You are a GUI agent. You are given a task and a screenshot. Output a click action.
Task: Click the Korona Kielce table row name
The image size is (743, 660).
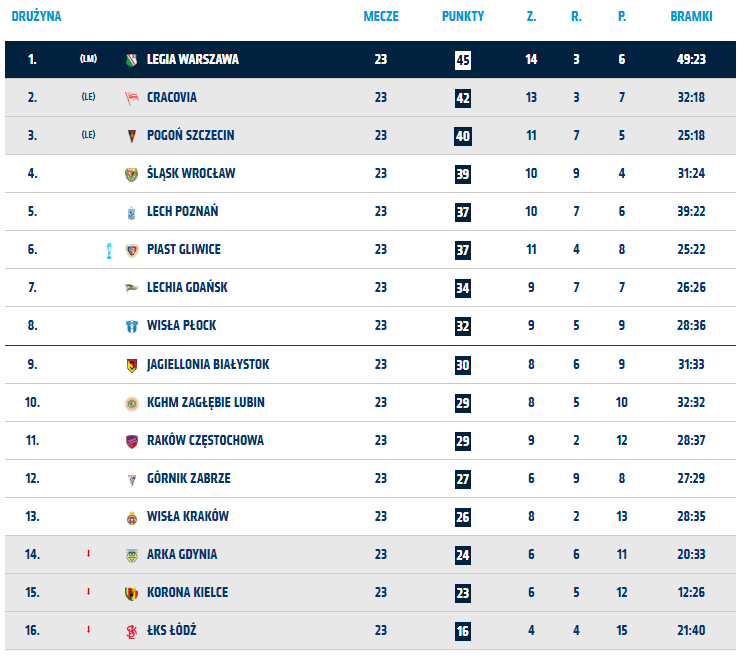(187, 593)
